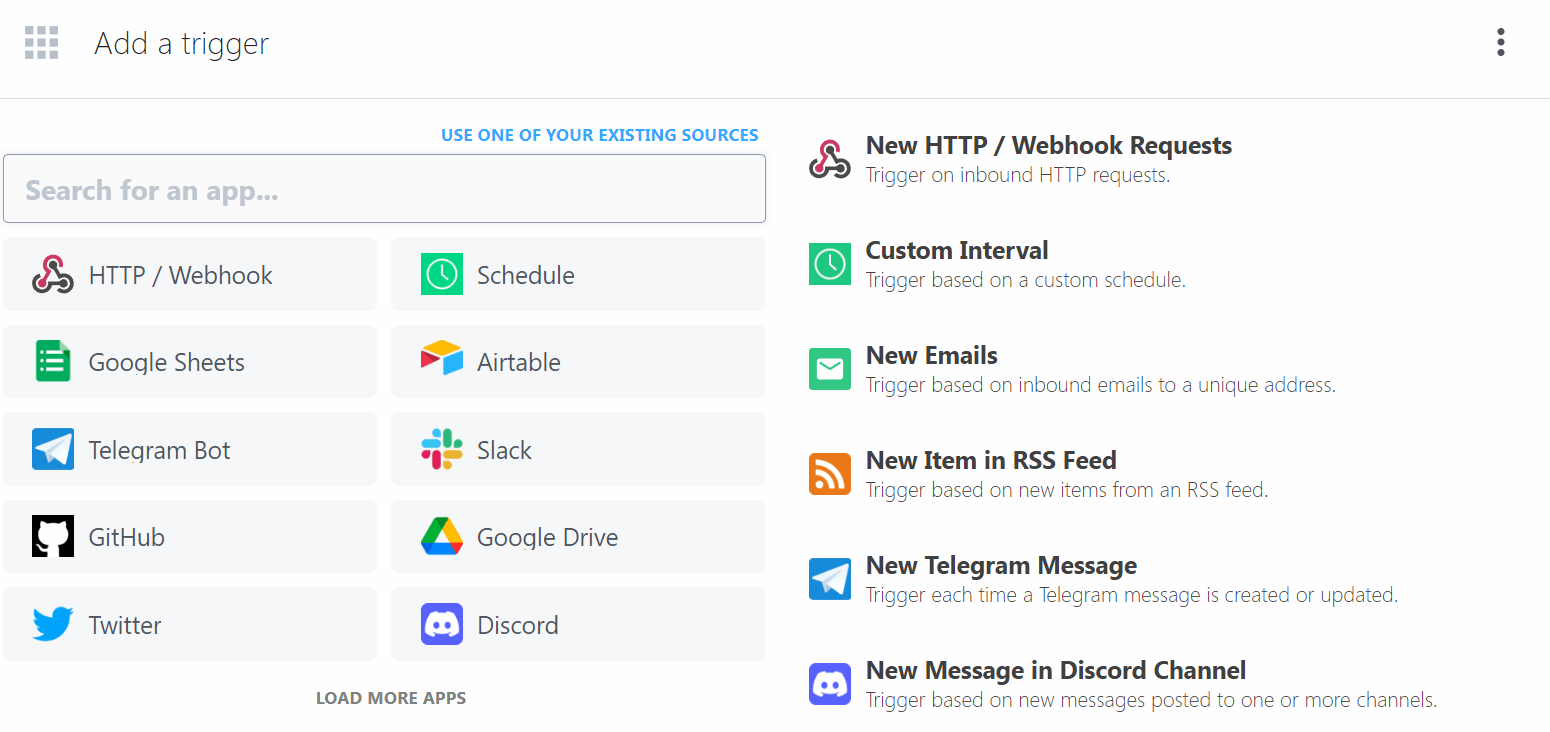The width and height of the screenshot is (1550, 732).
Task: Click webhook icon beside New HTTP Requests
Action: 830,160
